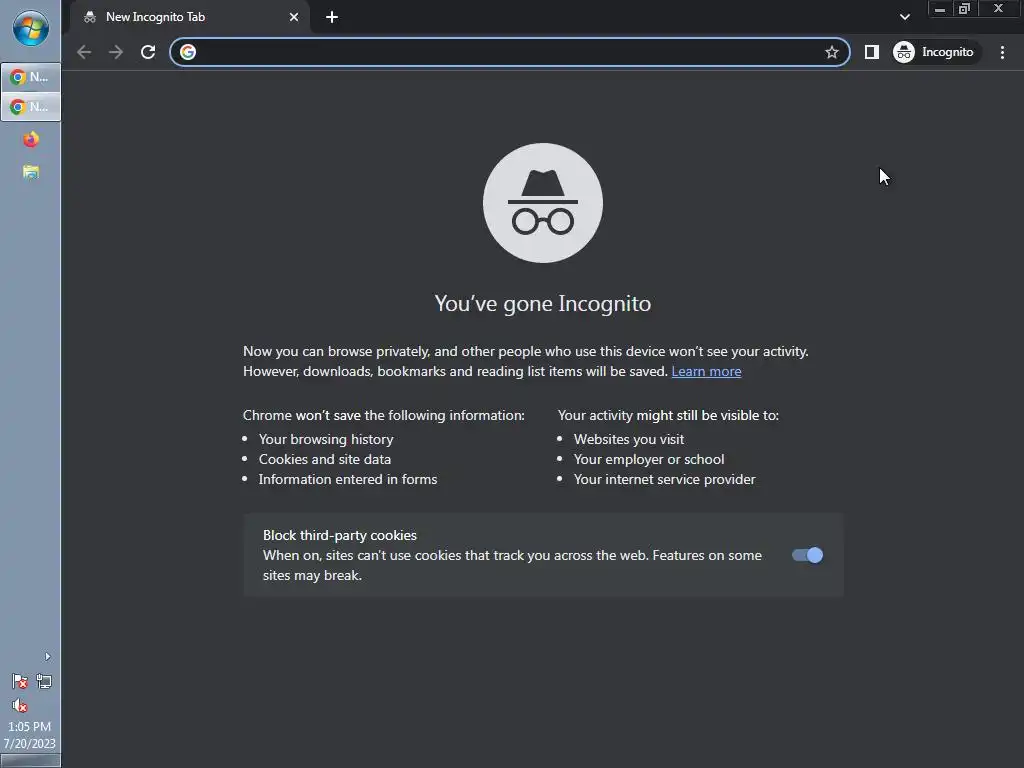The image size is (1024, 768).
Task: Click the network status tray icon
Action: [44, 682]
